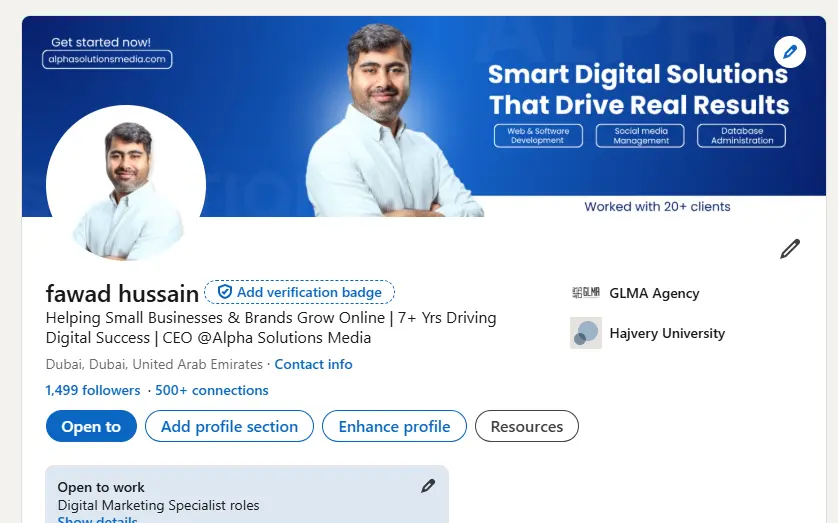Edit the Open to work card pencil
This screenshot has width=838, height=523.
tap(428, 486)
